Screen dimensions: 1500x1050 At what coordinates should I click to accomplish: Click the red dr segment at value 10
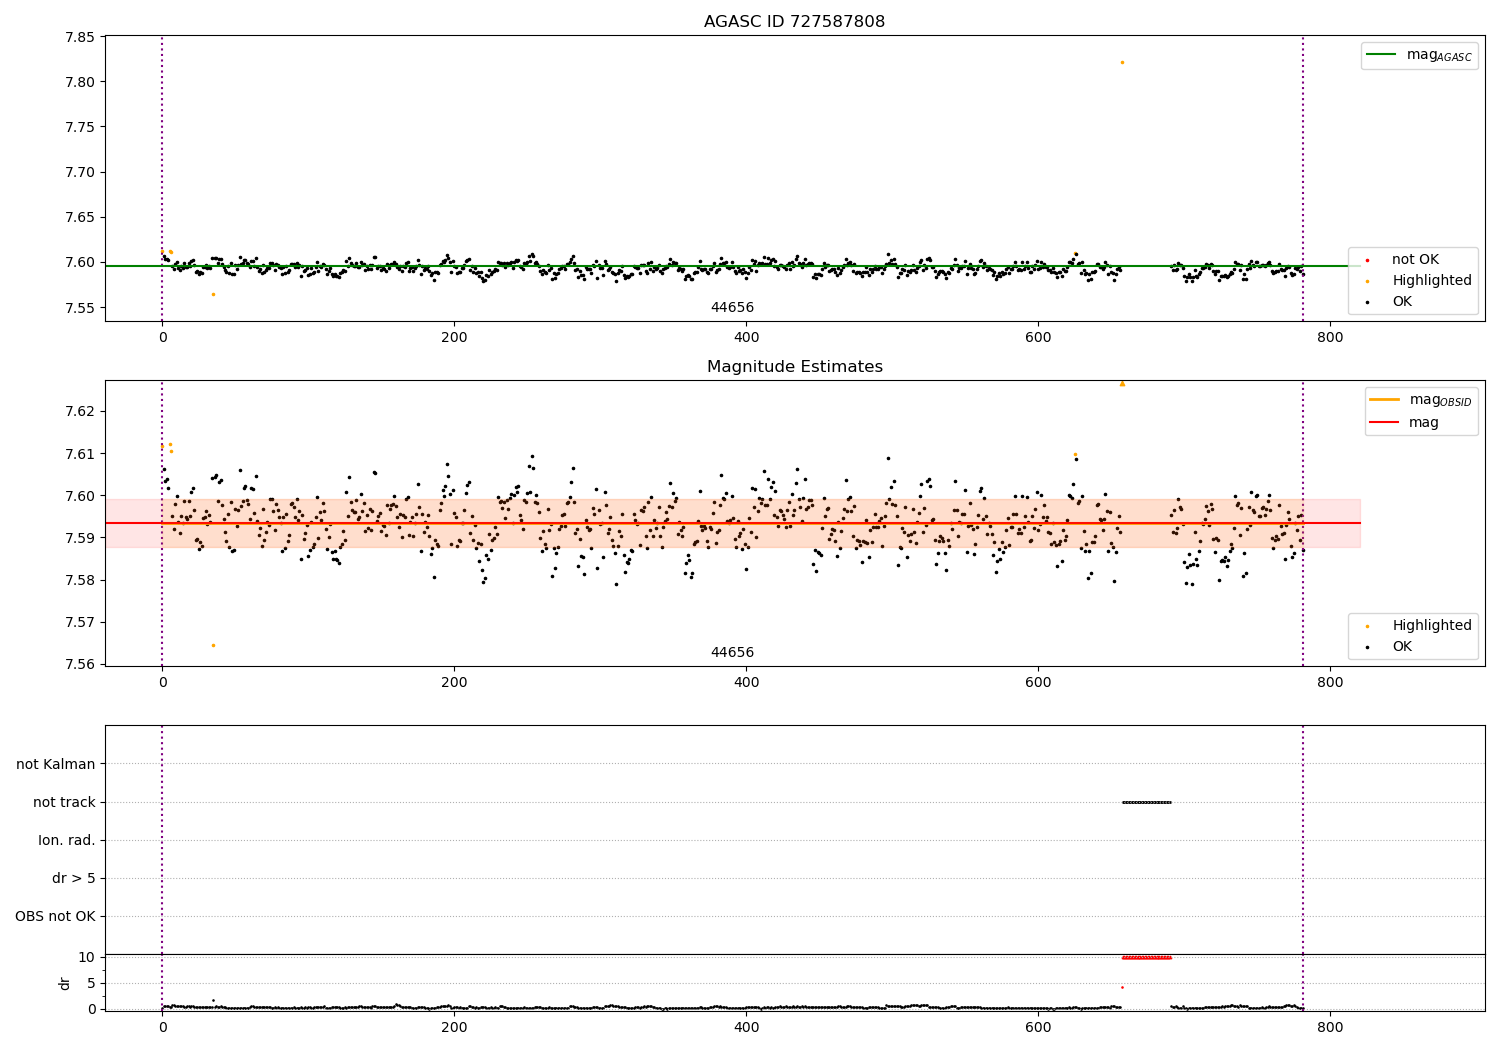pyautogui.click(x=1146, y=957)
